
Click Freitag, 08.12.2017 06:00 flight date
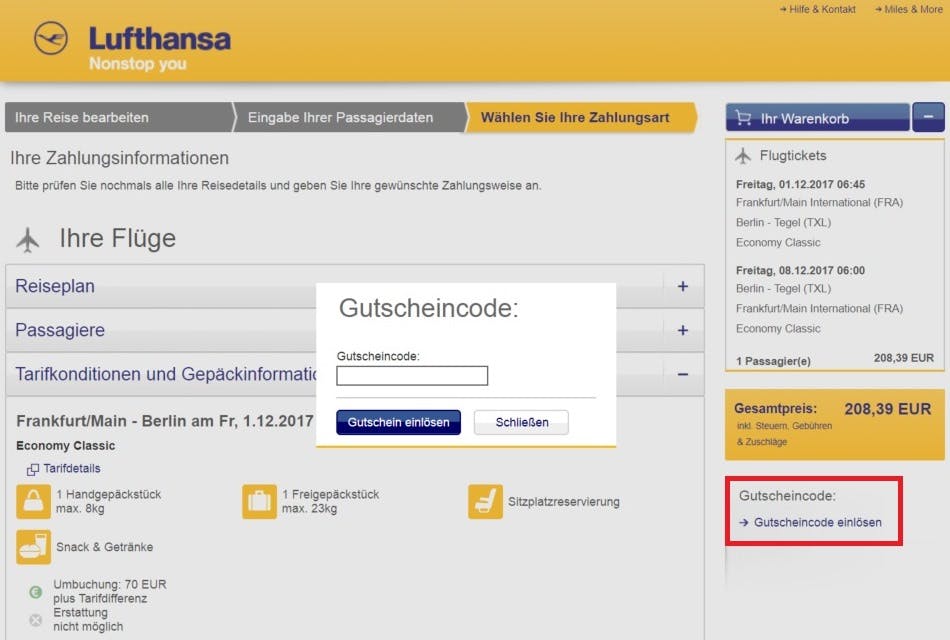pos(800,270)
